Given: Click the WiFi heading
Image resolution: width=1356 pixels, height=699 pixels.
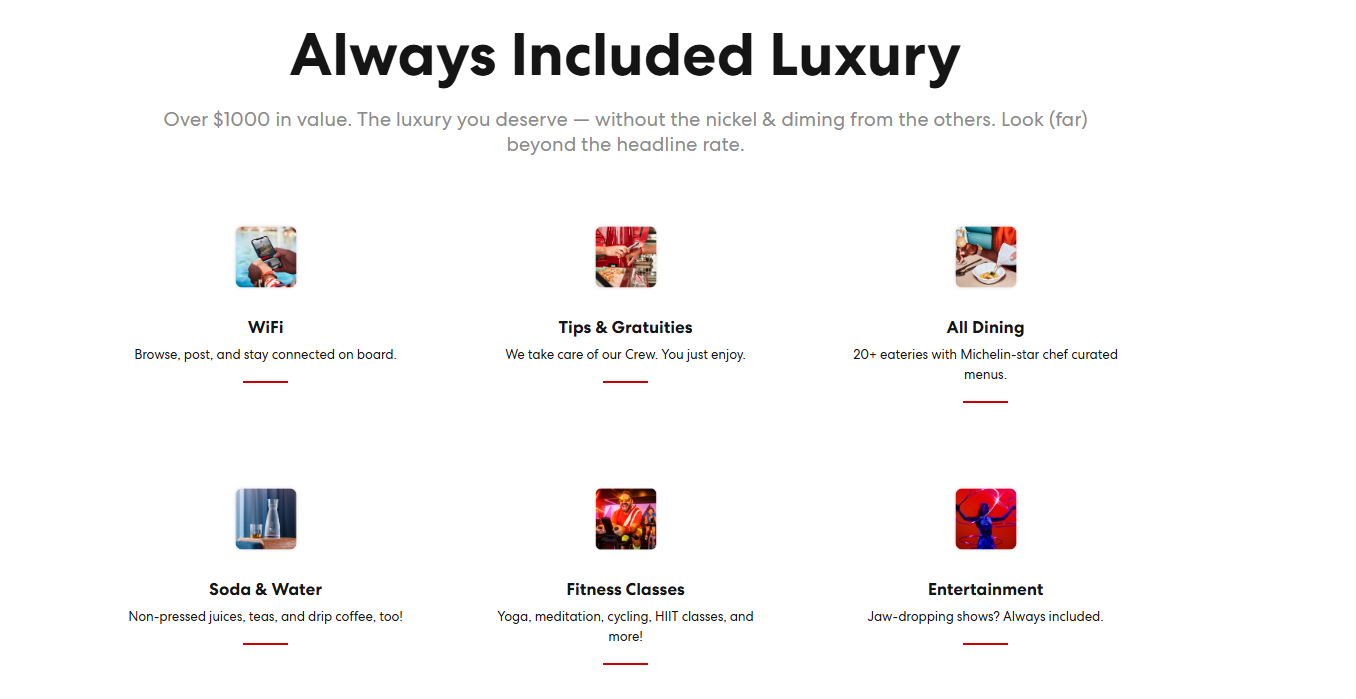Looking at the screenshot, I should point(266,327).
